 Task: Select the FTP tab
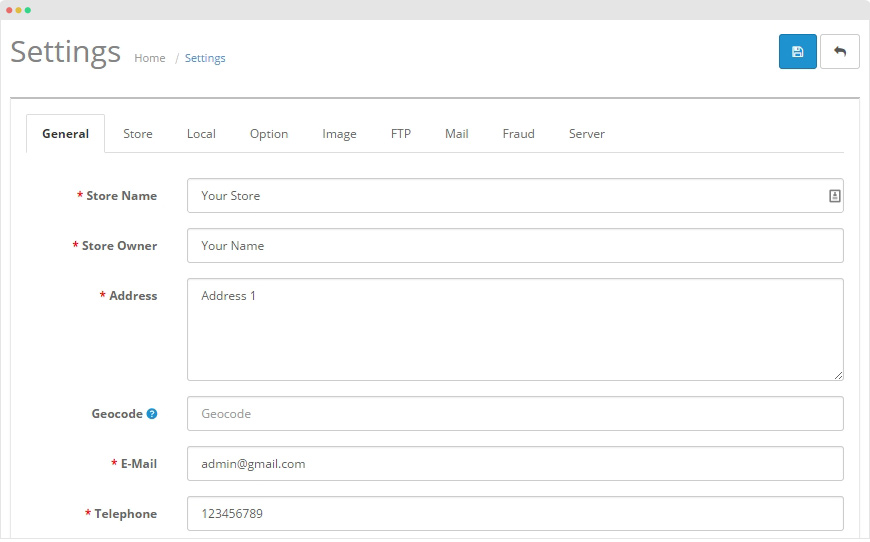(x=401, y=134)
